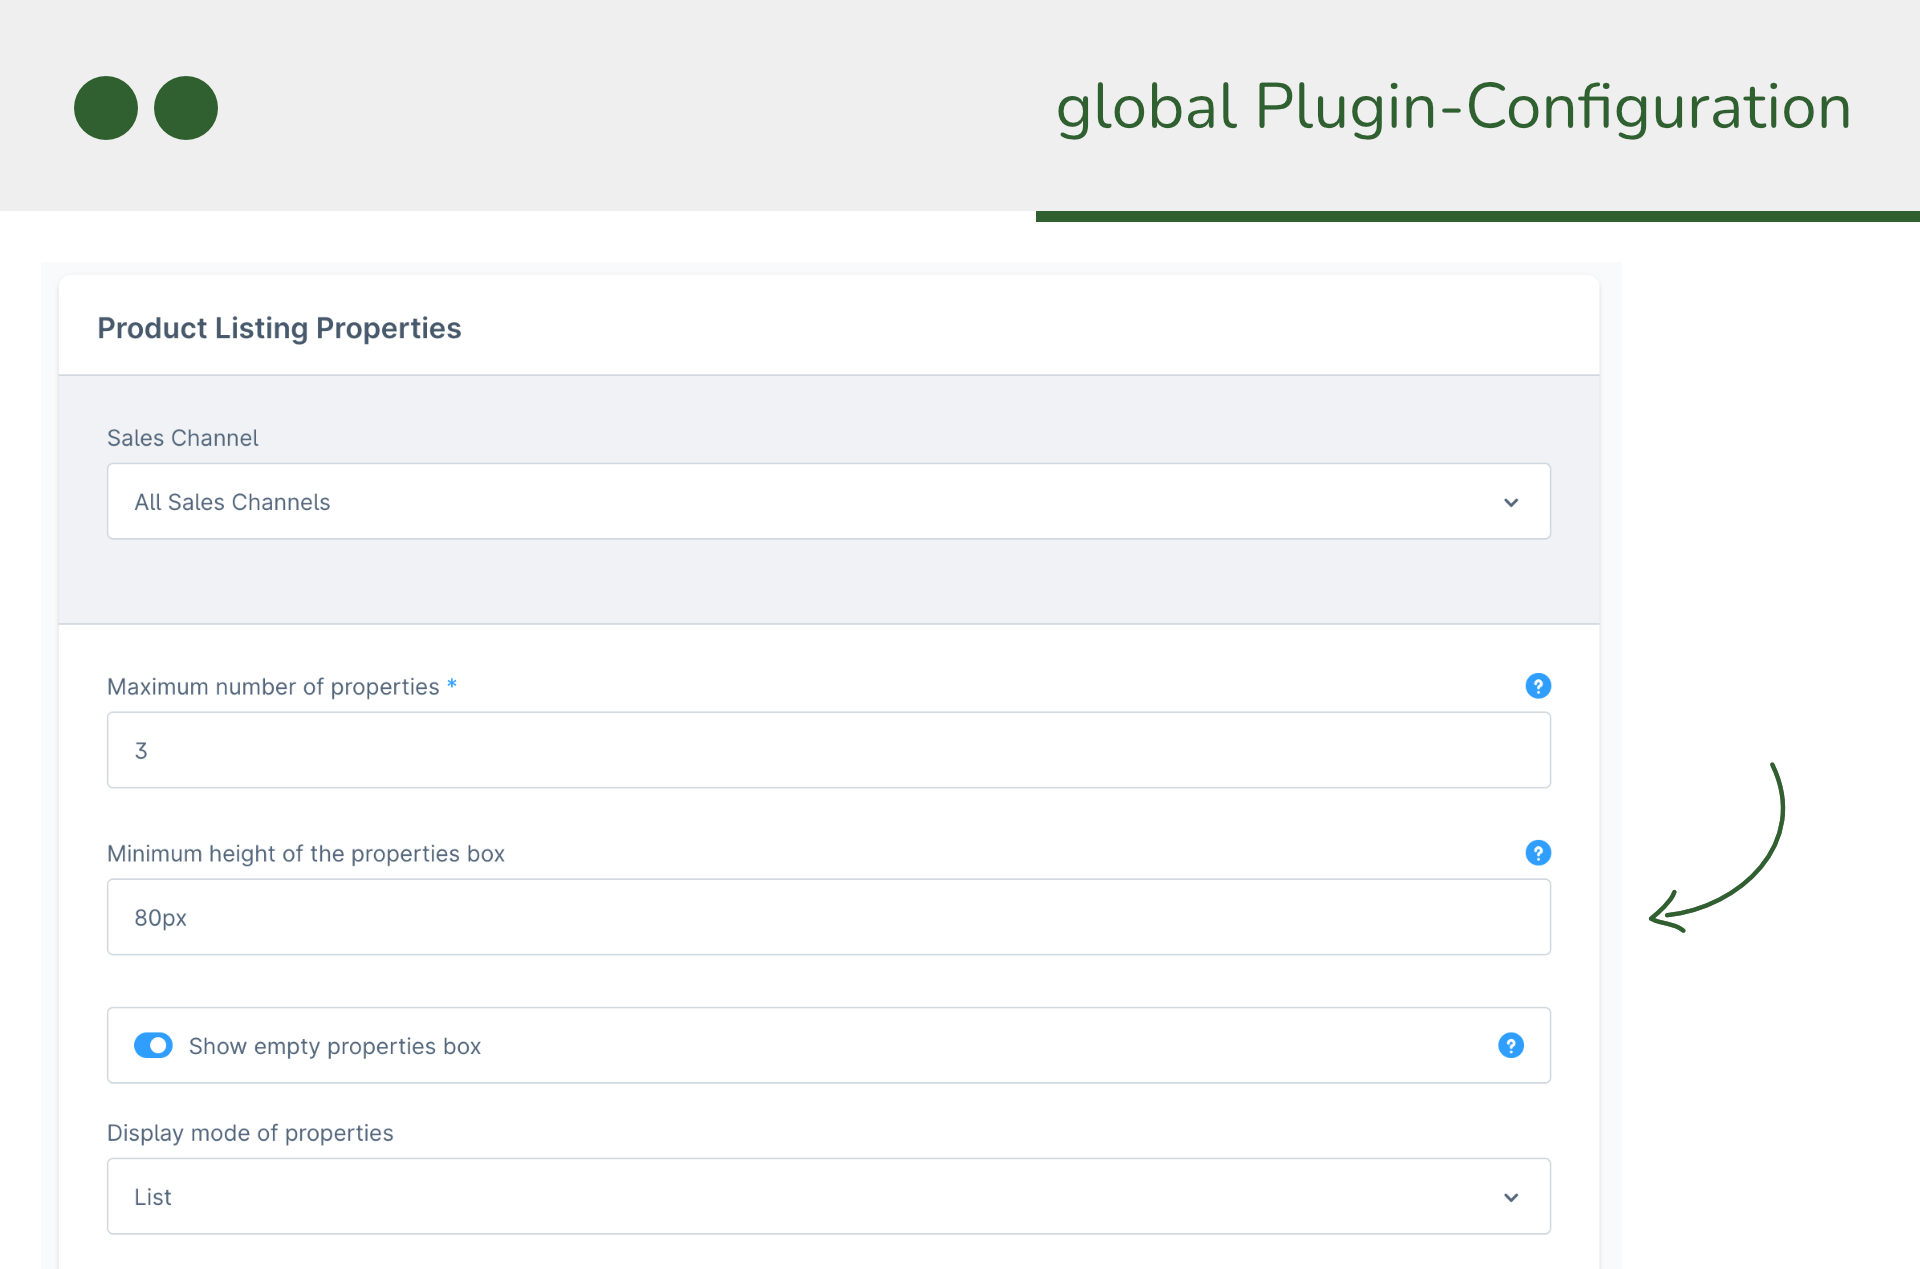Image resolution: width=1920 pixels, height=1269 pixels.
Task: Click the Sales Channel label
Action: tap(182, 438)
